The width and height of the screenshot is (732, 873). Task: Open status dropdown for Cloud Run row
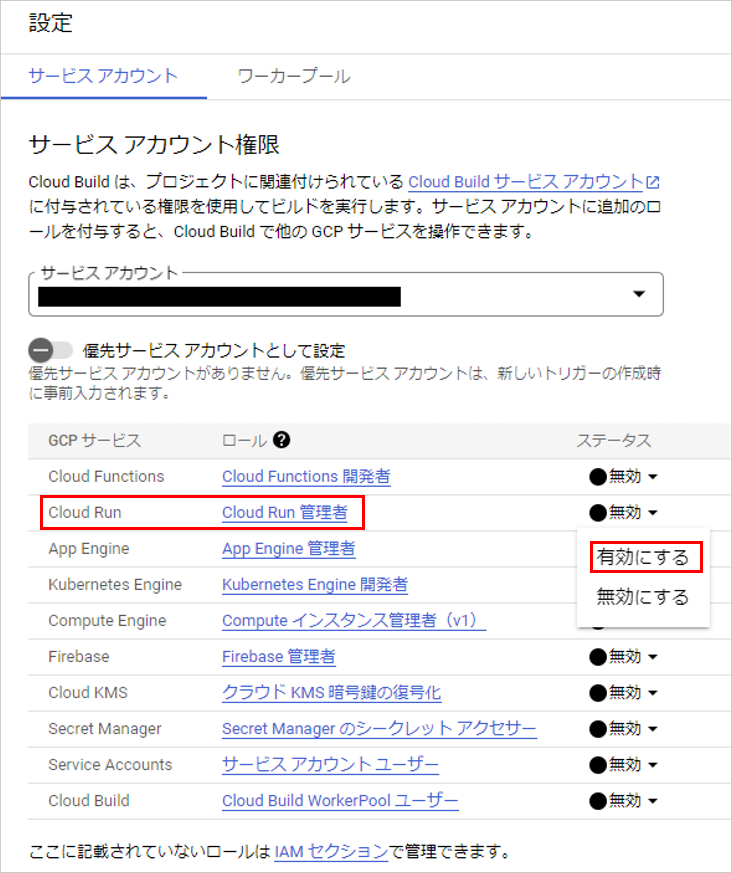(623, 512)
